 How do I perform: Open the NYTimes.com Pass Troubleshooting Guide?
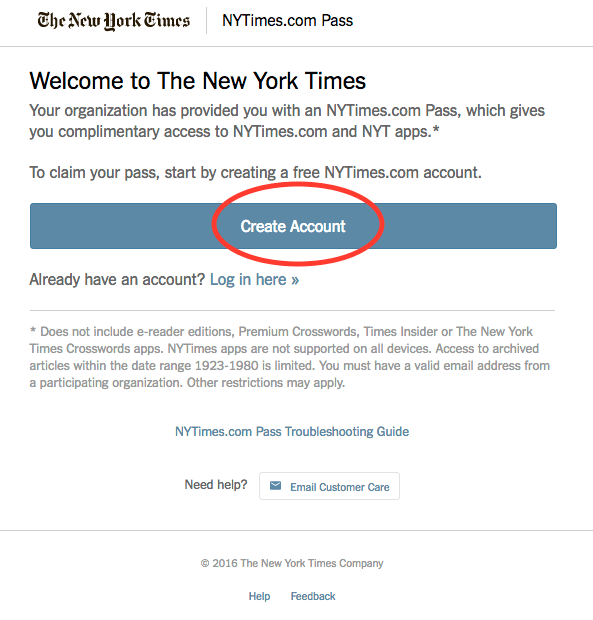click(x=292, y=431)
